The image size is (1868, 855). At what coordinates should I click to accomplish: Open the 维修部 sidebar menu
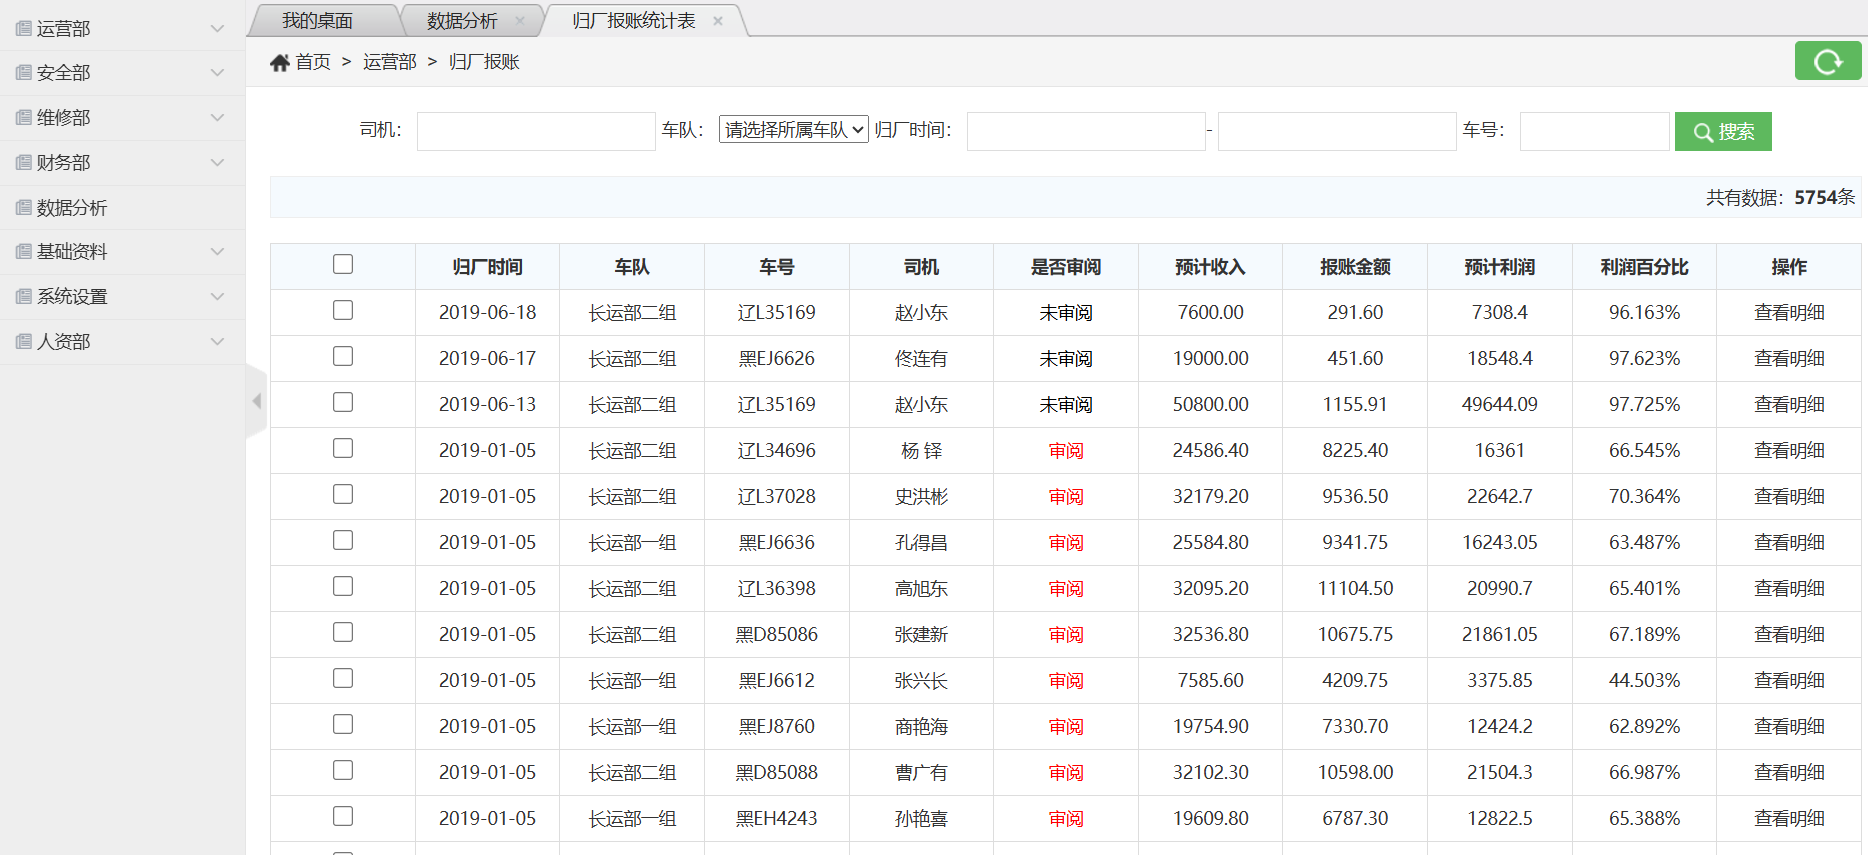coord(64,118)
